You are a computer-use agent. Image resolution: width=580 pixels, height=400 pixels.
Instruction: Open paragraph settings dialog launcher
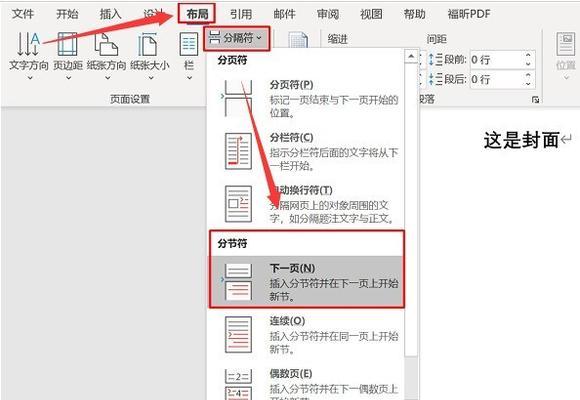(535, 100)
